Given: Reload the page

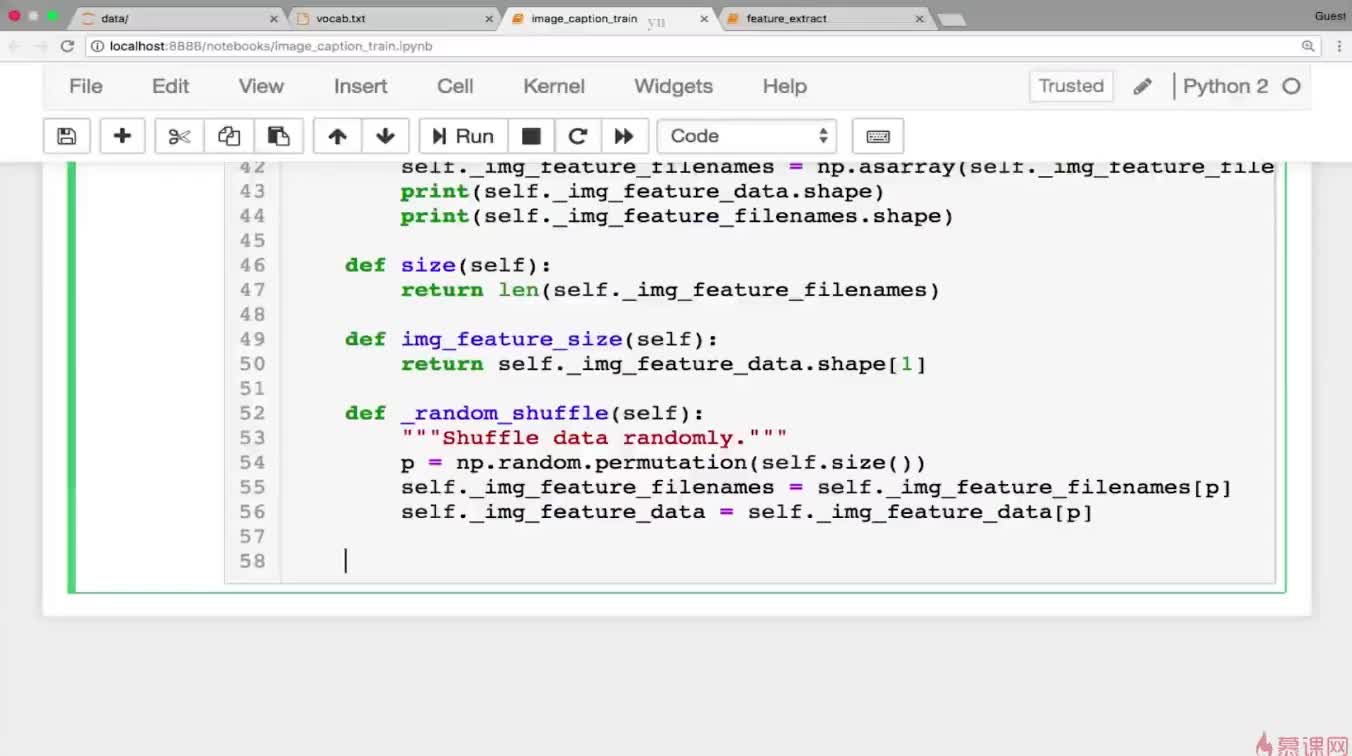Looking at the screenshot, I should (x=67, y=46).
